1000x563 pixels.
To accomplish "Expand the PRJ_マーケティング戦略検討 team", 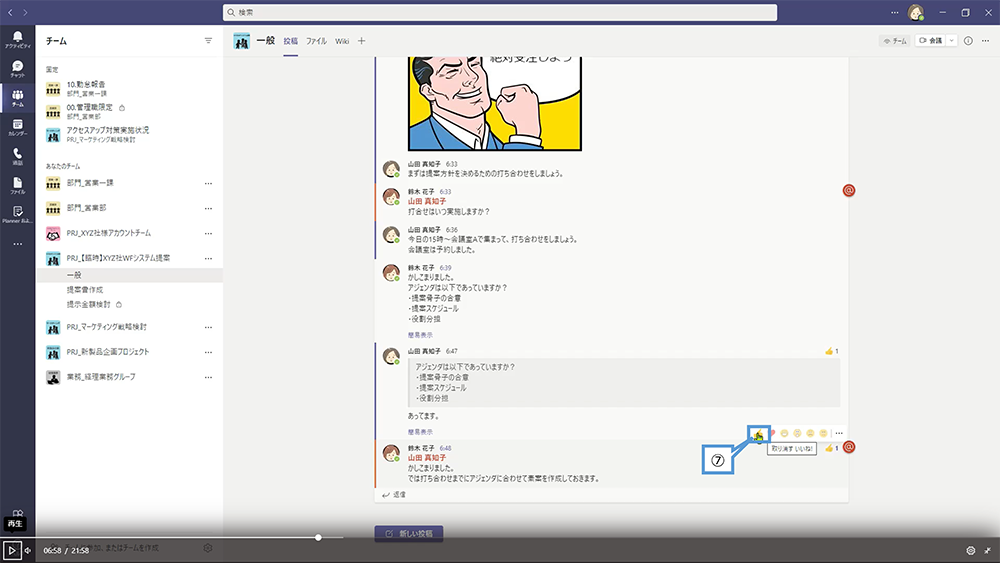I will click(107, 326).
